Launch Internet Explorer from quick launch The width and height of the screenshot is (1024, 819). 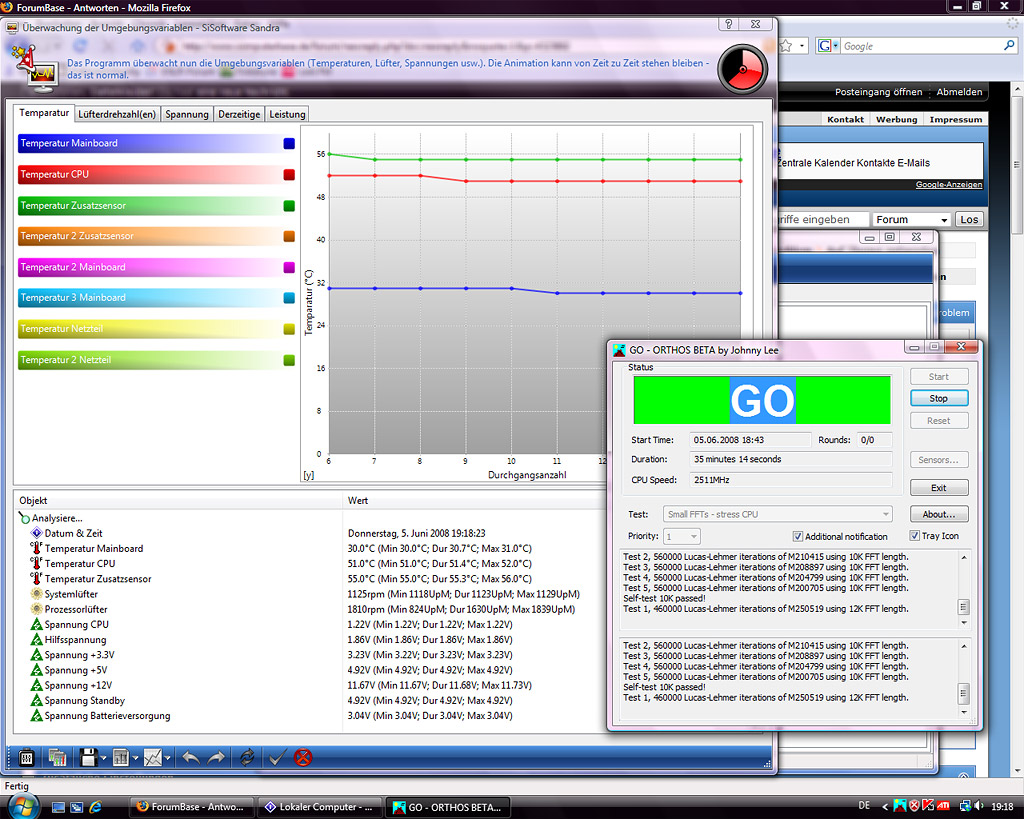coord(95,807)
